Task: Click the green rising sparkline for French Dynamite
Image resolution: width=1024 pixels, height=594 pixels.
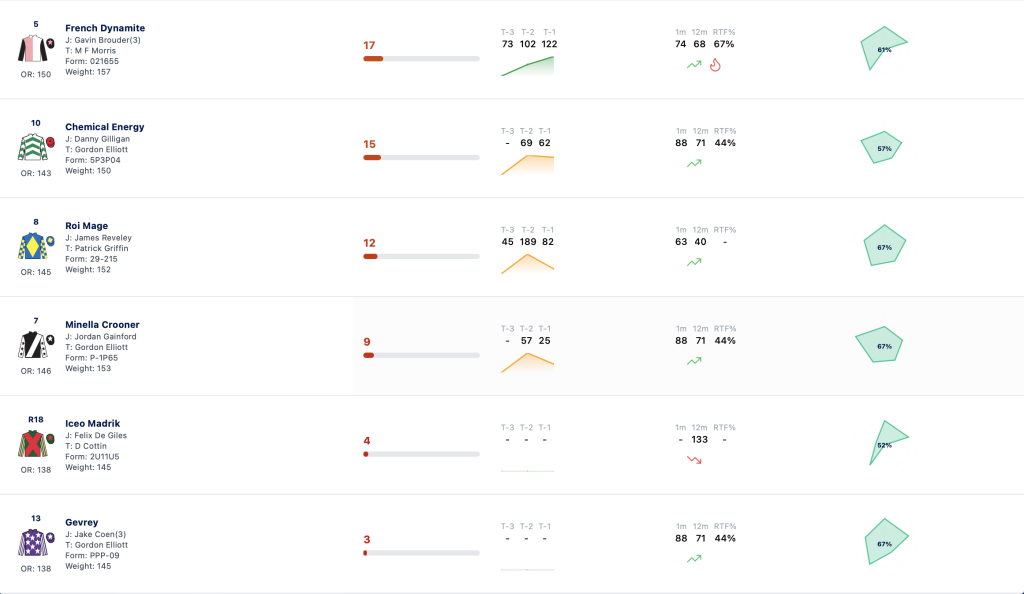Action: tap(527, 66)
